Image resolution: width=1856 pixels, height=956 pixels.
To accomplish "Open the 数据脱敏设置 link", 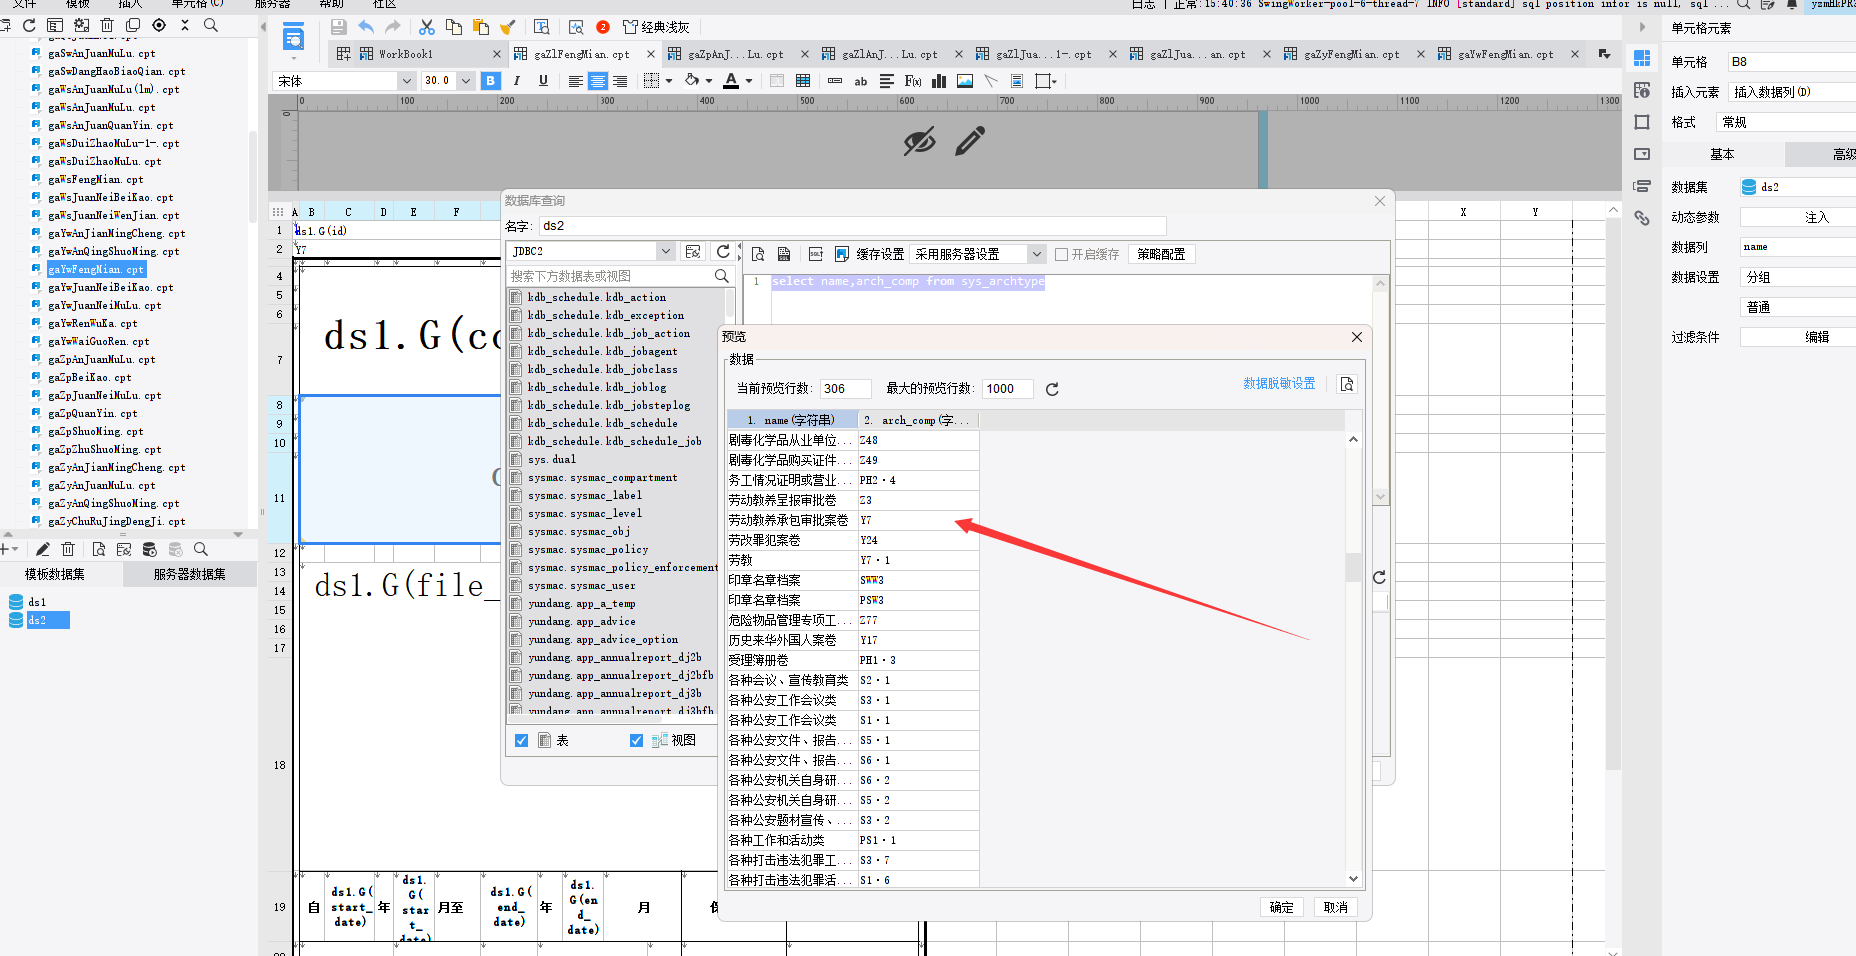I will (x=1279, y=383).
